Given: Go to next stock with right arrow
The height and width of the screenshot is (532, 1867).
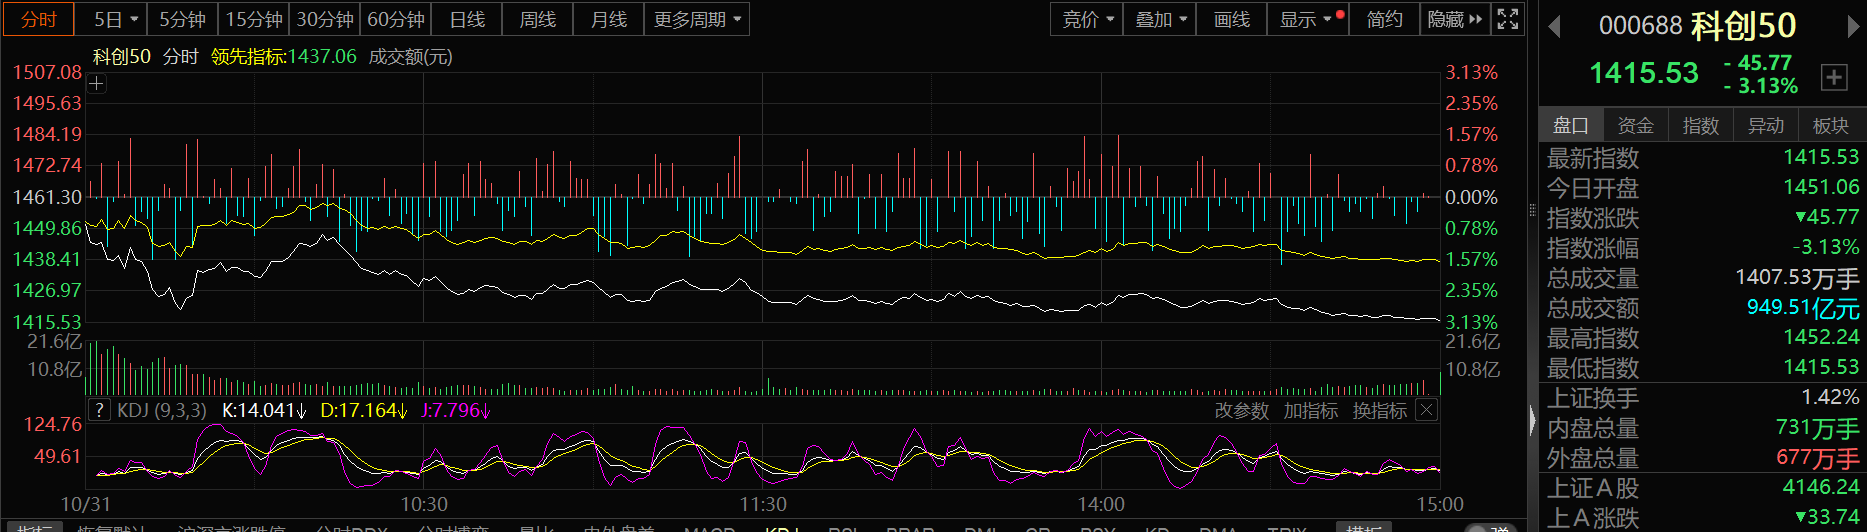Looking at the screenshot, I should tap(1853, 27).
